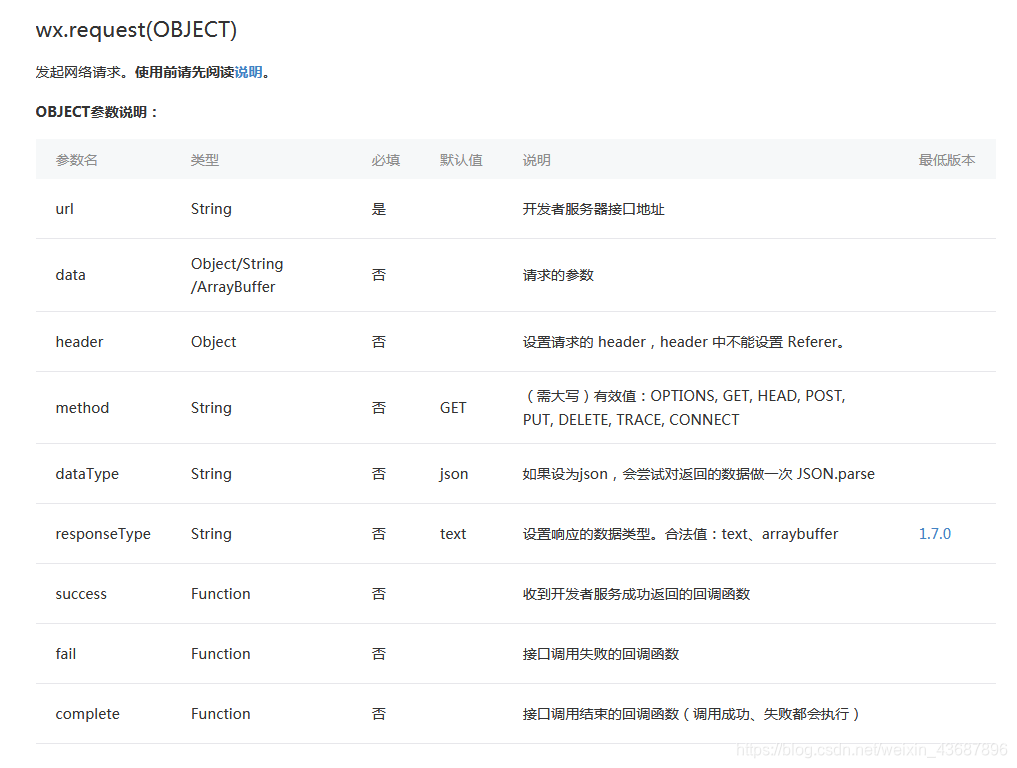The width and height of the screenshot is (1017, 768).
Task: Click the 说明 column header in the table
Action: coord(537,160)
